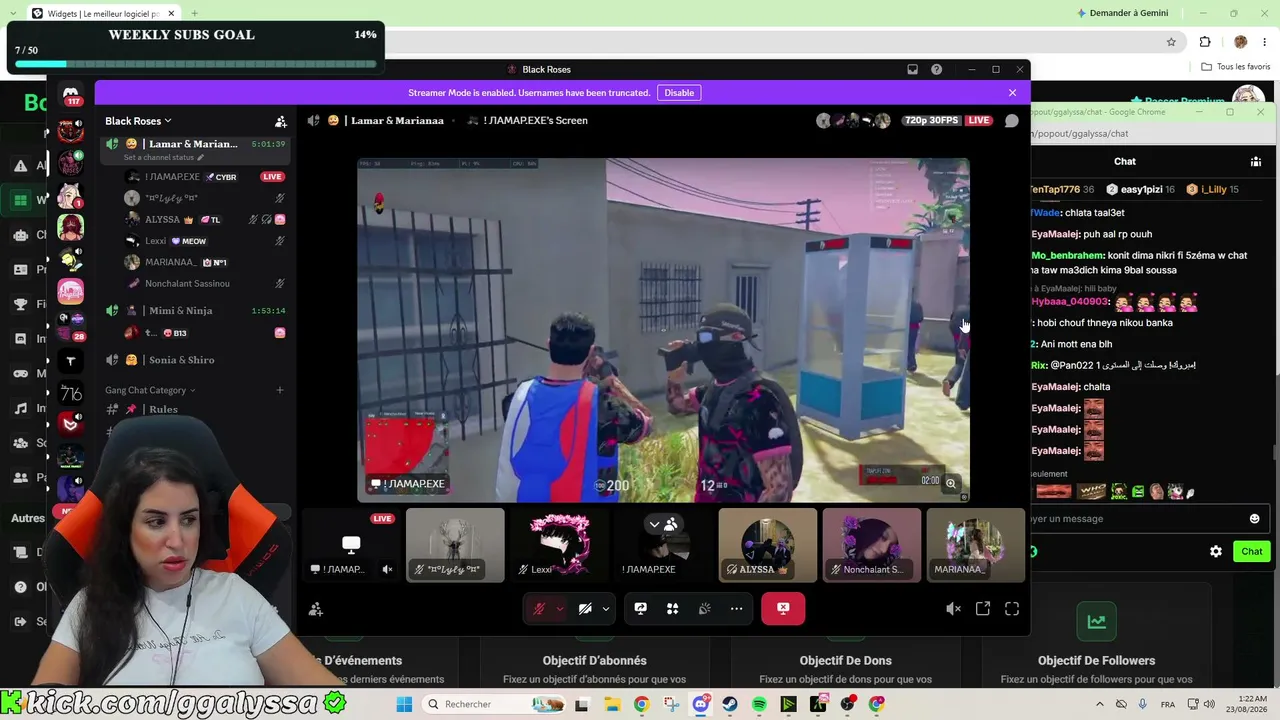1280x720 pixels.
Task: Select MARIANAA_ participant tile
Action: tap(976, 545)
